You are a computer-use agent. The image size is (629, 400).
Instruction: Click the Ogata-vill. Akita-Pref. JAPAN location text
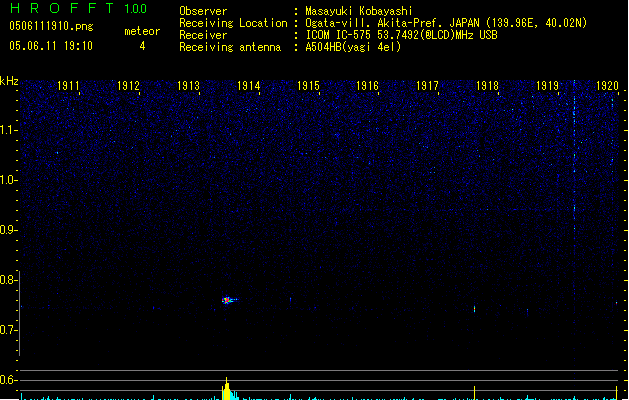[x=446, y=23]
